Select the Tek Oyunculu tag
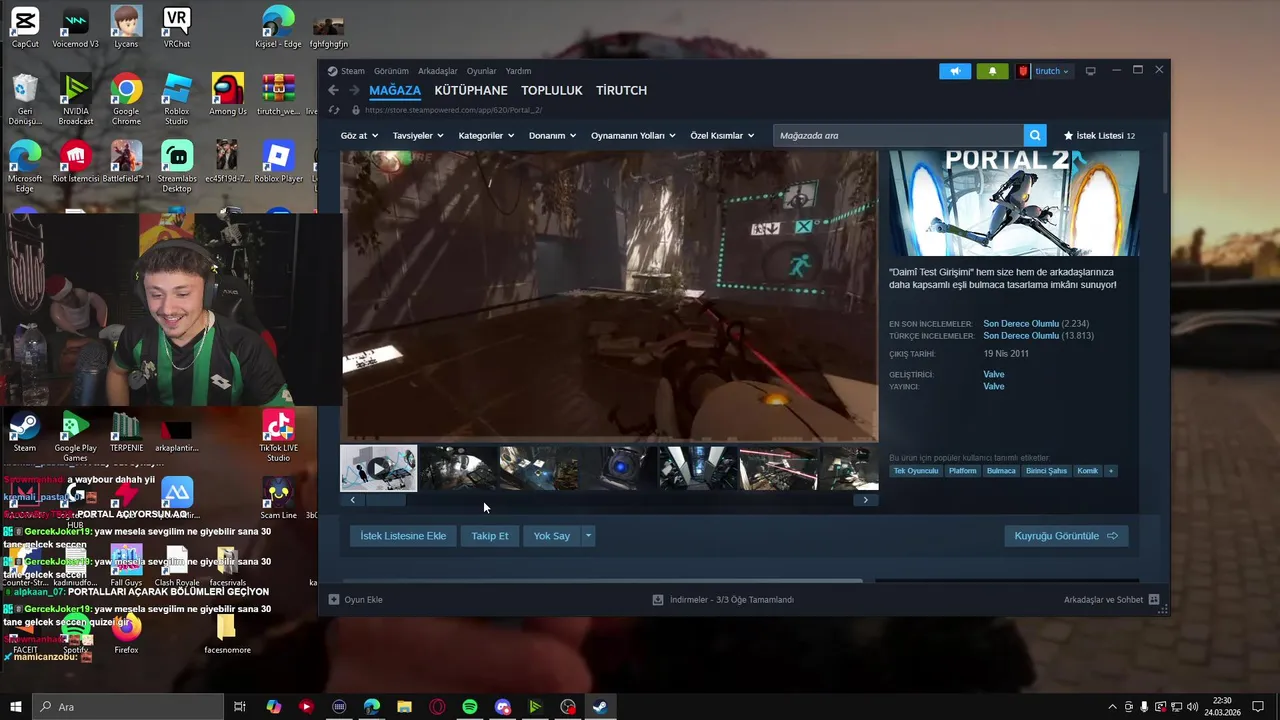Viewport: 1280px width, 720px height. point(916,471)
